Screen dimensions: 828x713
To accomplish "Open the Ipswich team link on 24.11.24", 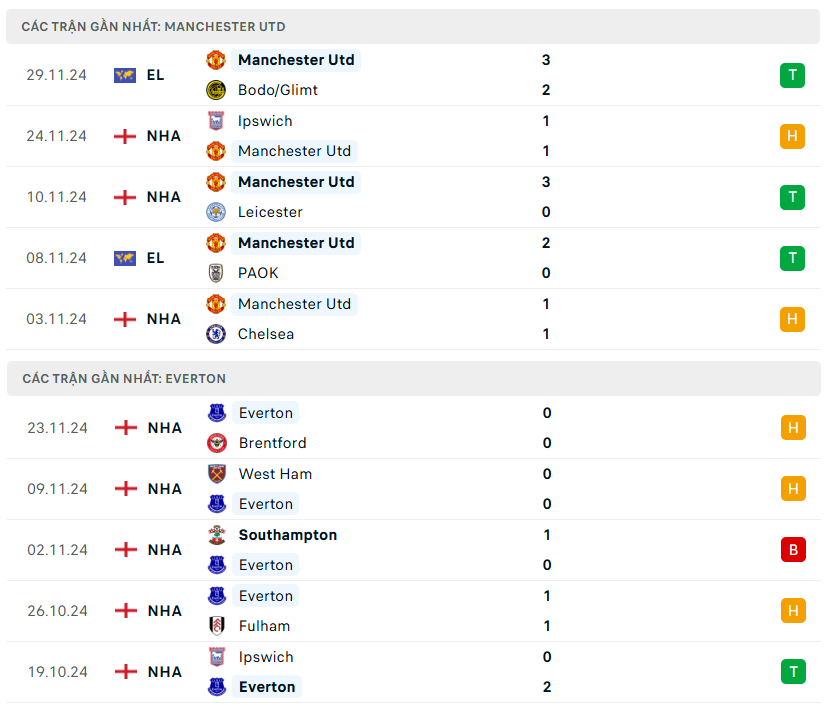I will 265,121.
